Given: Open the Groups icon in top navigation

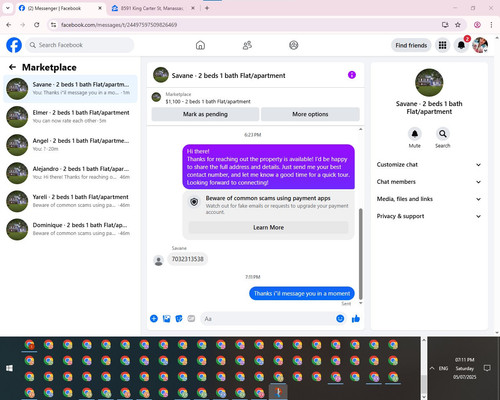Looking at the screenshot, I should (294, 45).
